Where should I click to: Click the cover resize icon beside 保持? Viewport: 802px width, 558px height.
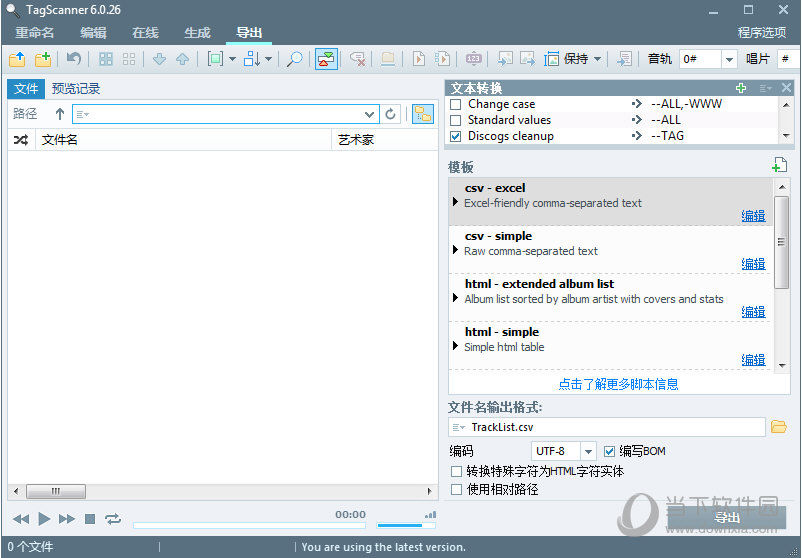[x=551, y=59]
